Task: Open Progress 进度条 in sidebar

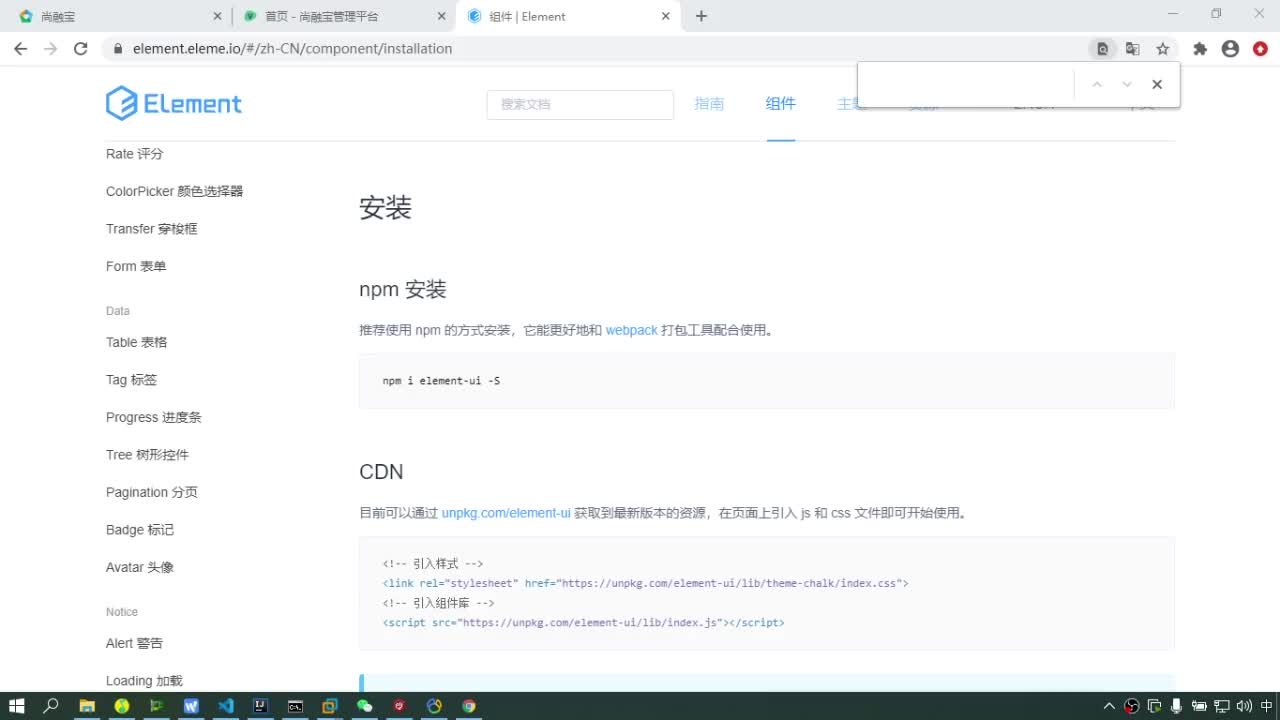Action: [x=154, y=417]
